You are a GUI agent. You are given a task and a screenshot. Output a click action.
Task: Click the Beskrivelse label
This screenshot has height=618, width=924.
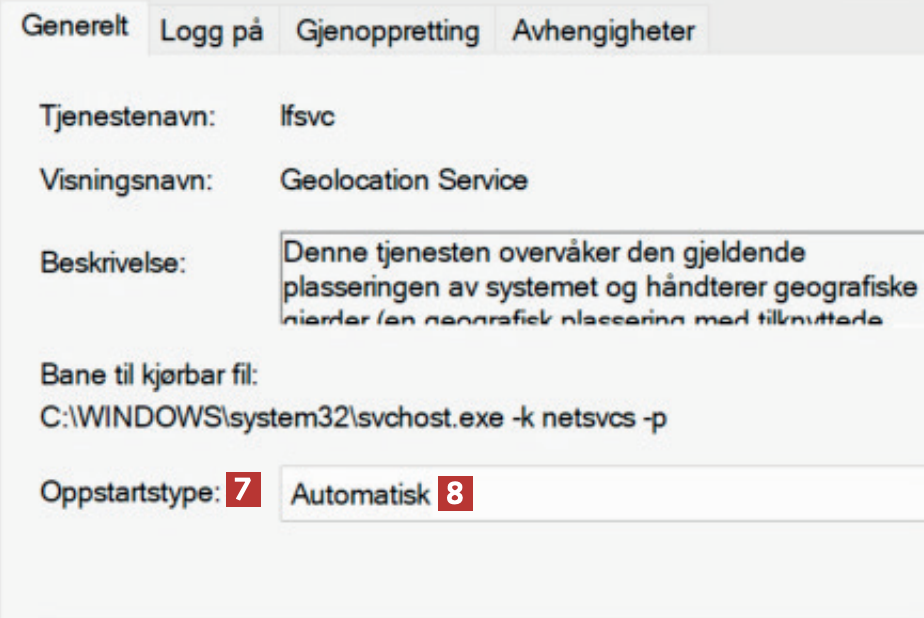tap(114, 262)
